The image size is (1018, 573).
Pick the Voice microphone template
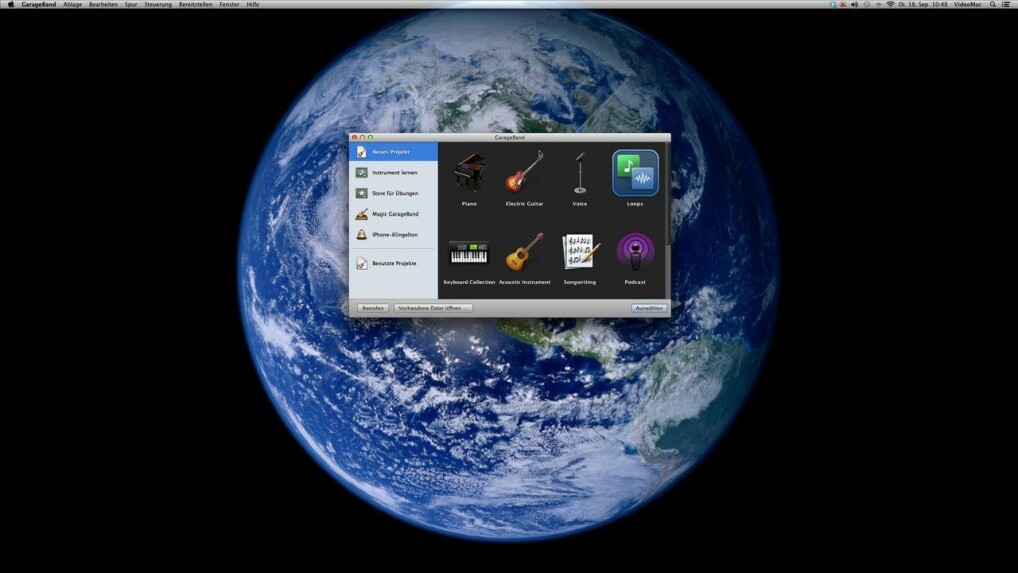coord(580,174)
